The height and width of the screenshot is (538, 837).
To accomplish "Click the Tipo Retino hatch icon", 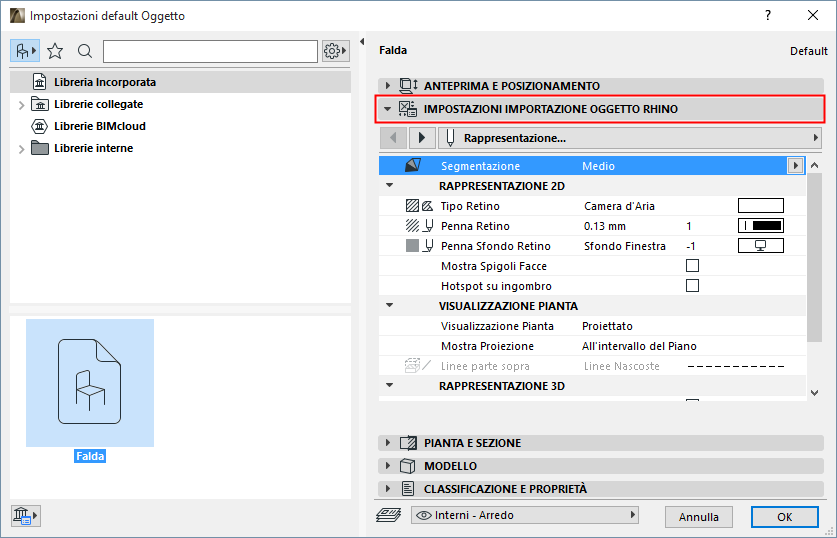I will tap(419, 205).
